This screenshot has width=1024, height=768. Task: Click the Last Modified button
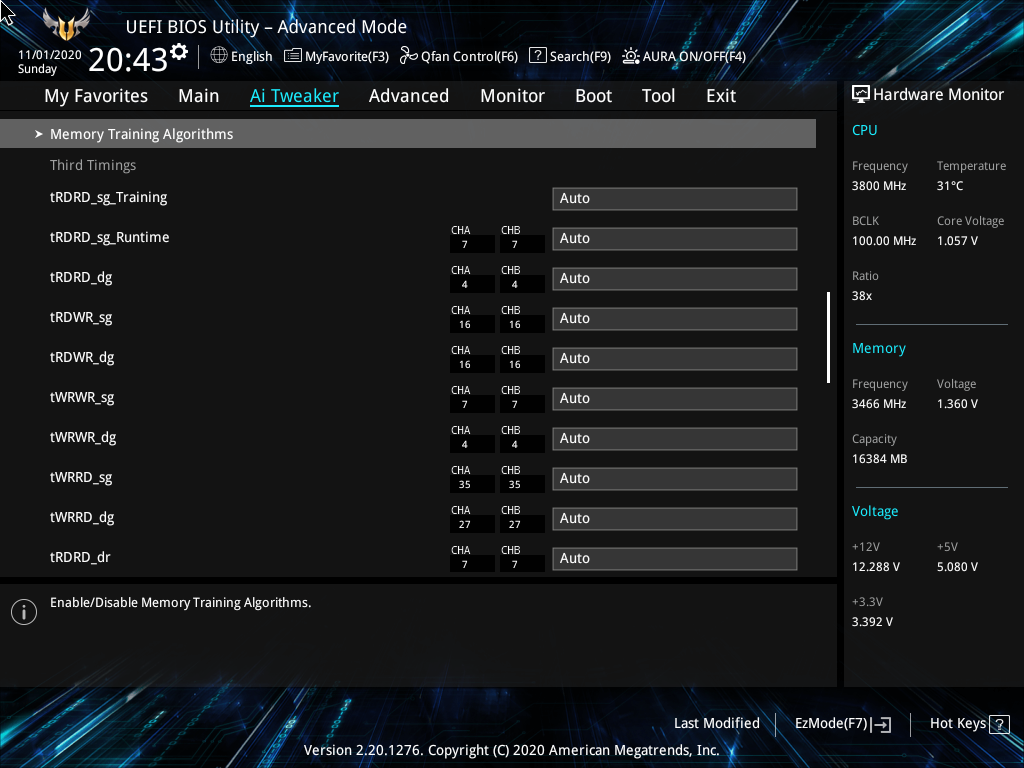(716, 723)
